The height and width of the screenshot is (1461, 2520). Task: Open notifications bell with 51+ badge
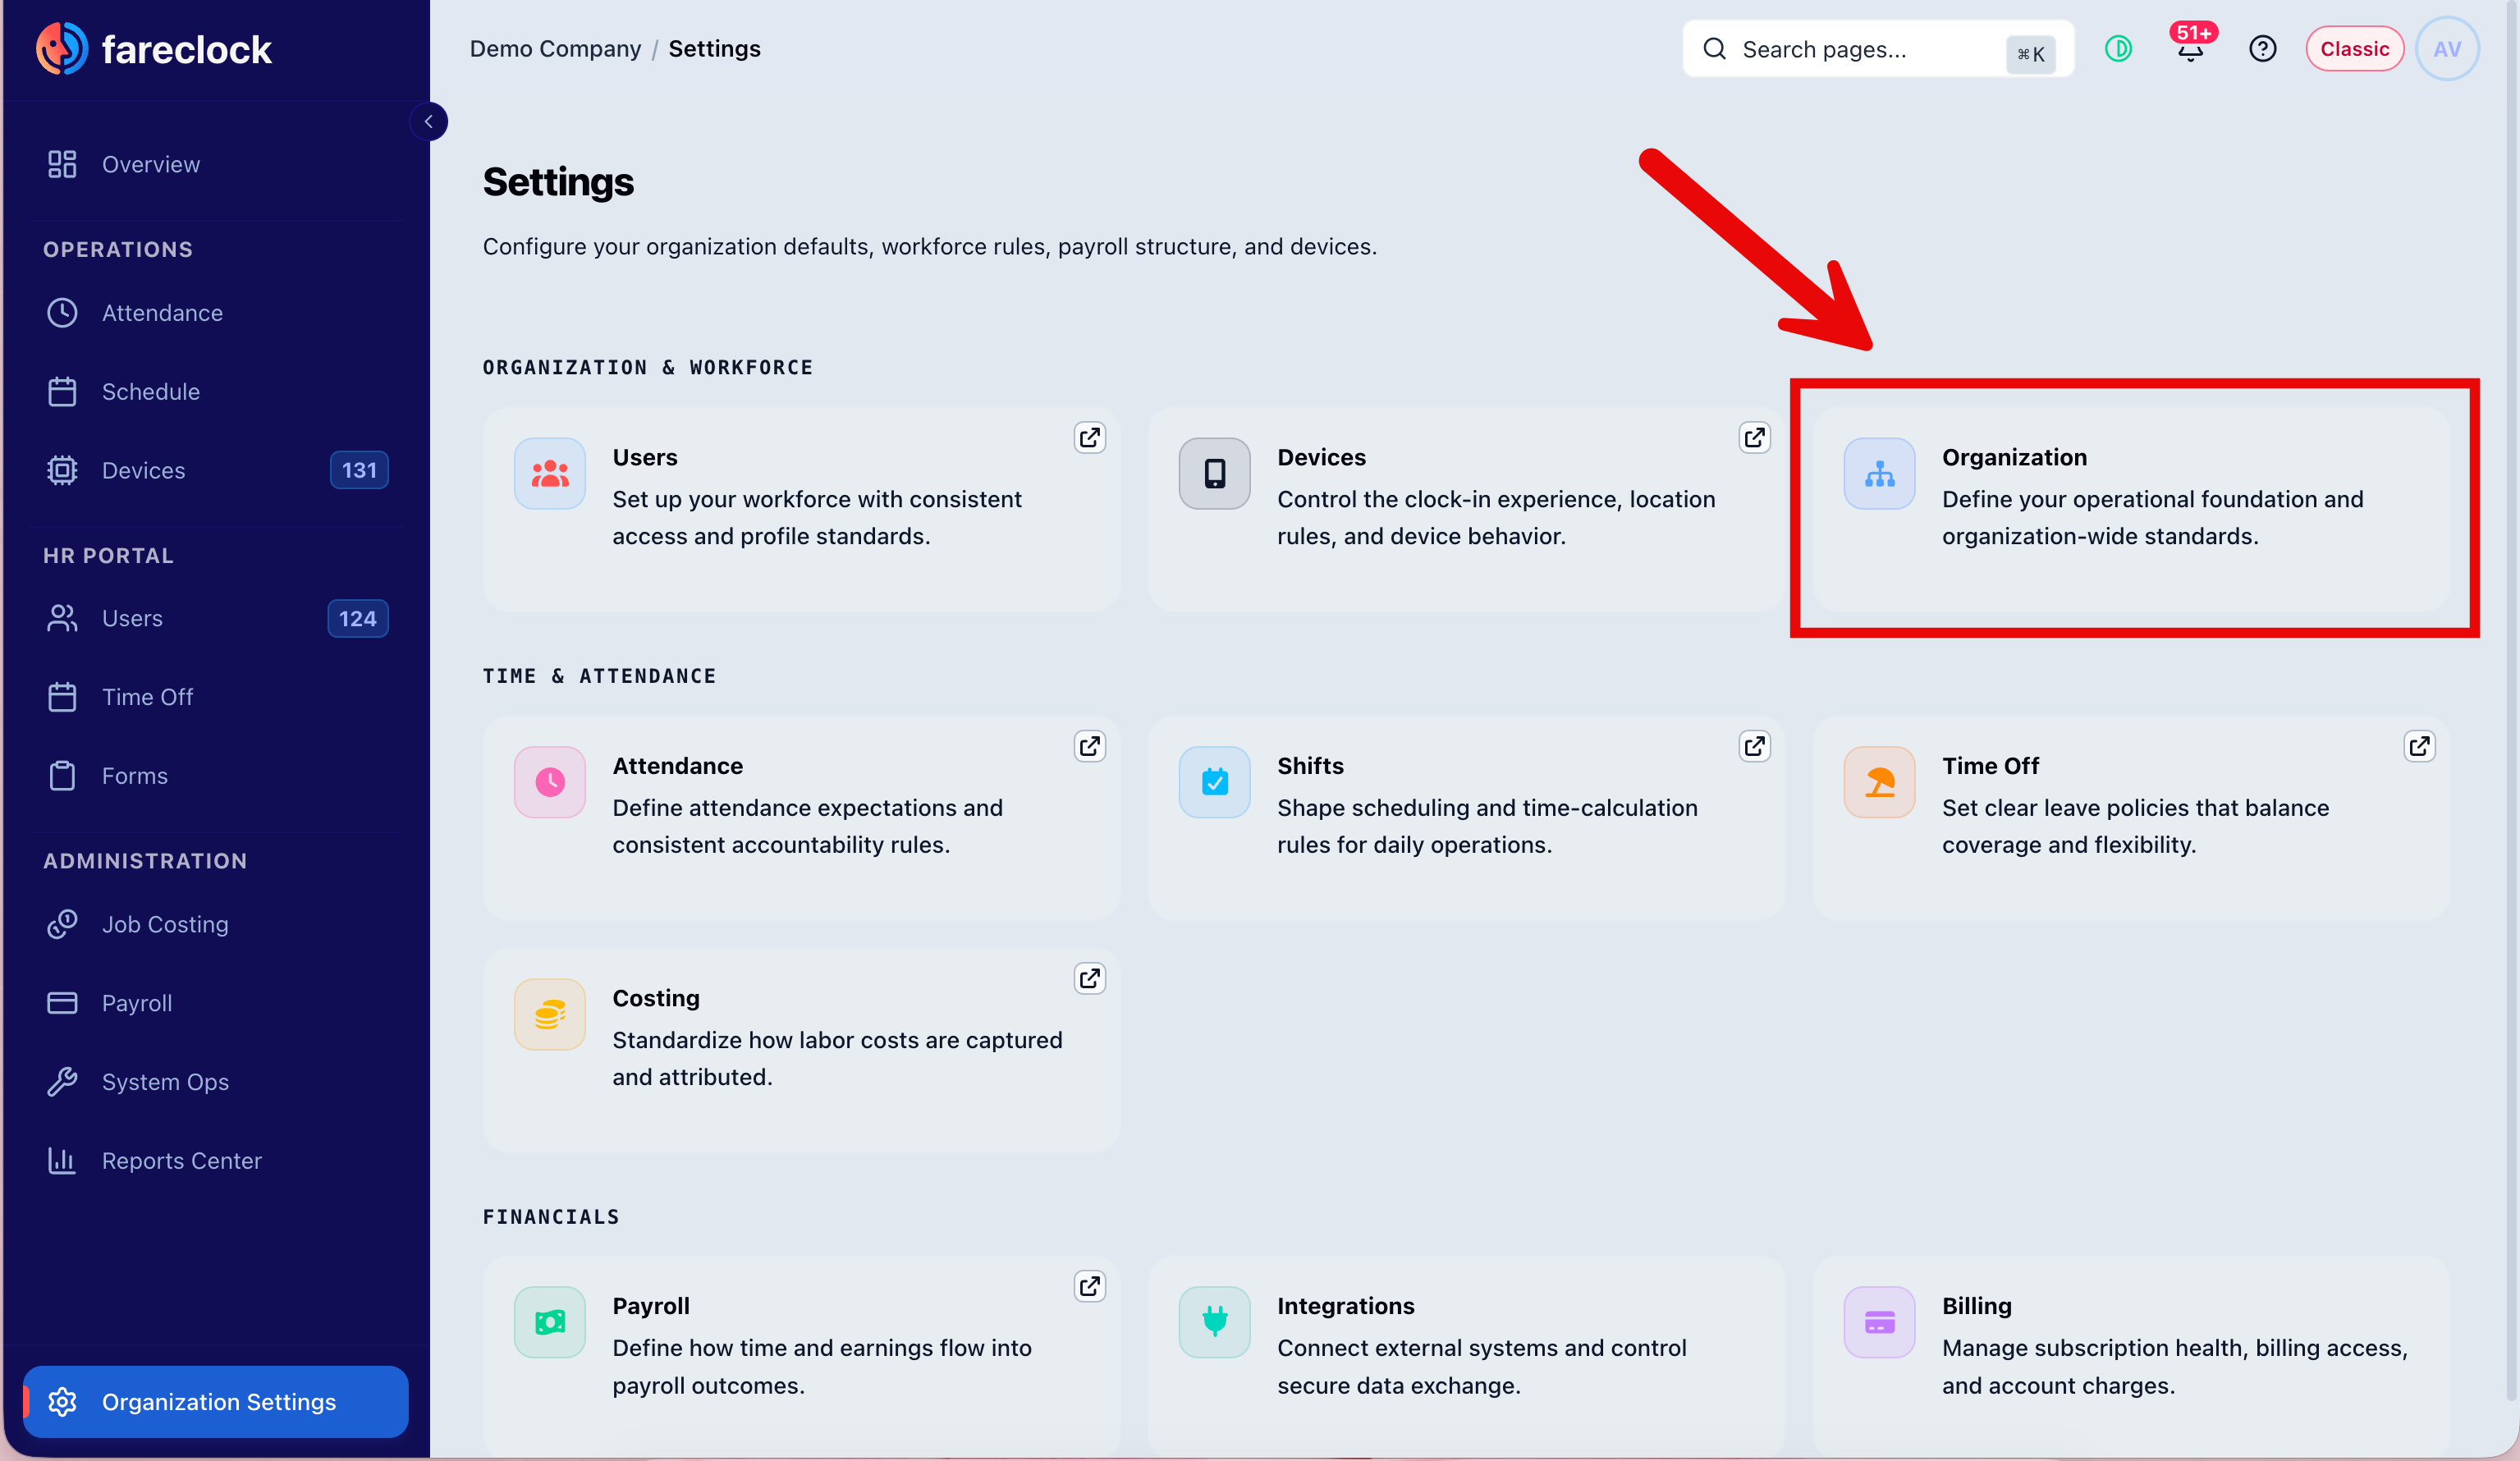[2191, 48]
